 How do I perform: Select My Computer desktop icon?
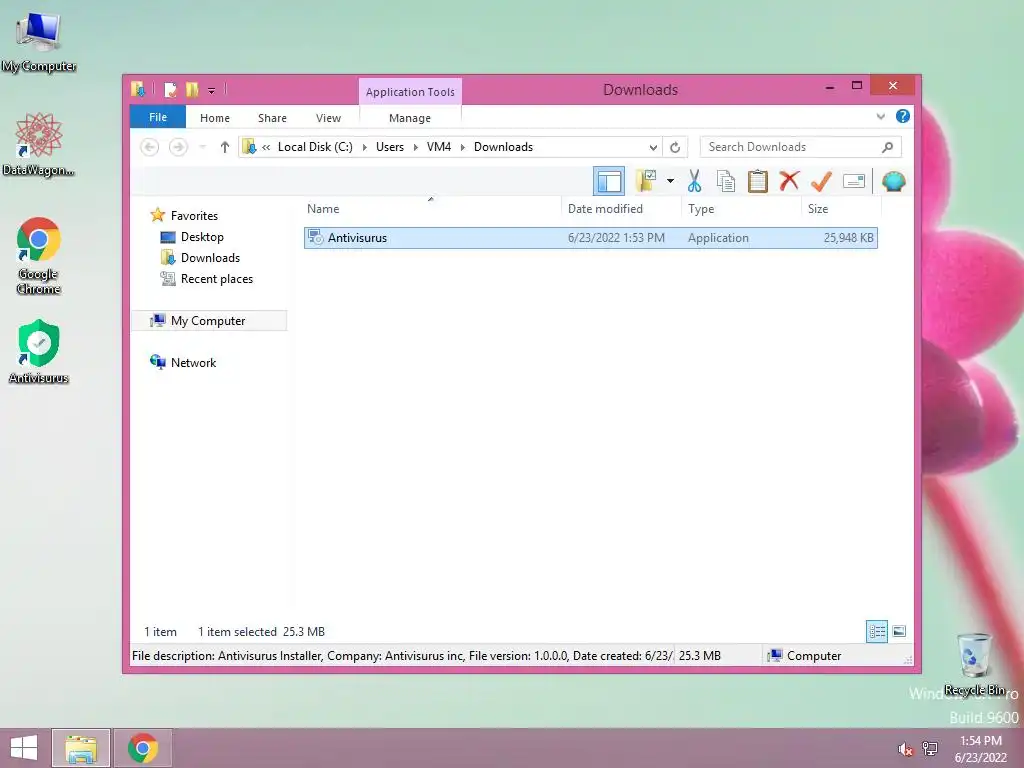(x=39, y=42)
